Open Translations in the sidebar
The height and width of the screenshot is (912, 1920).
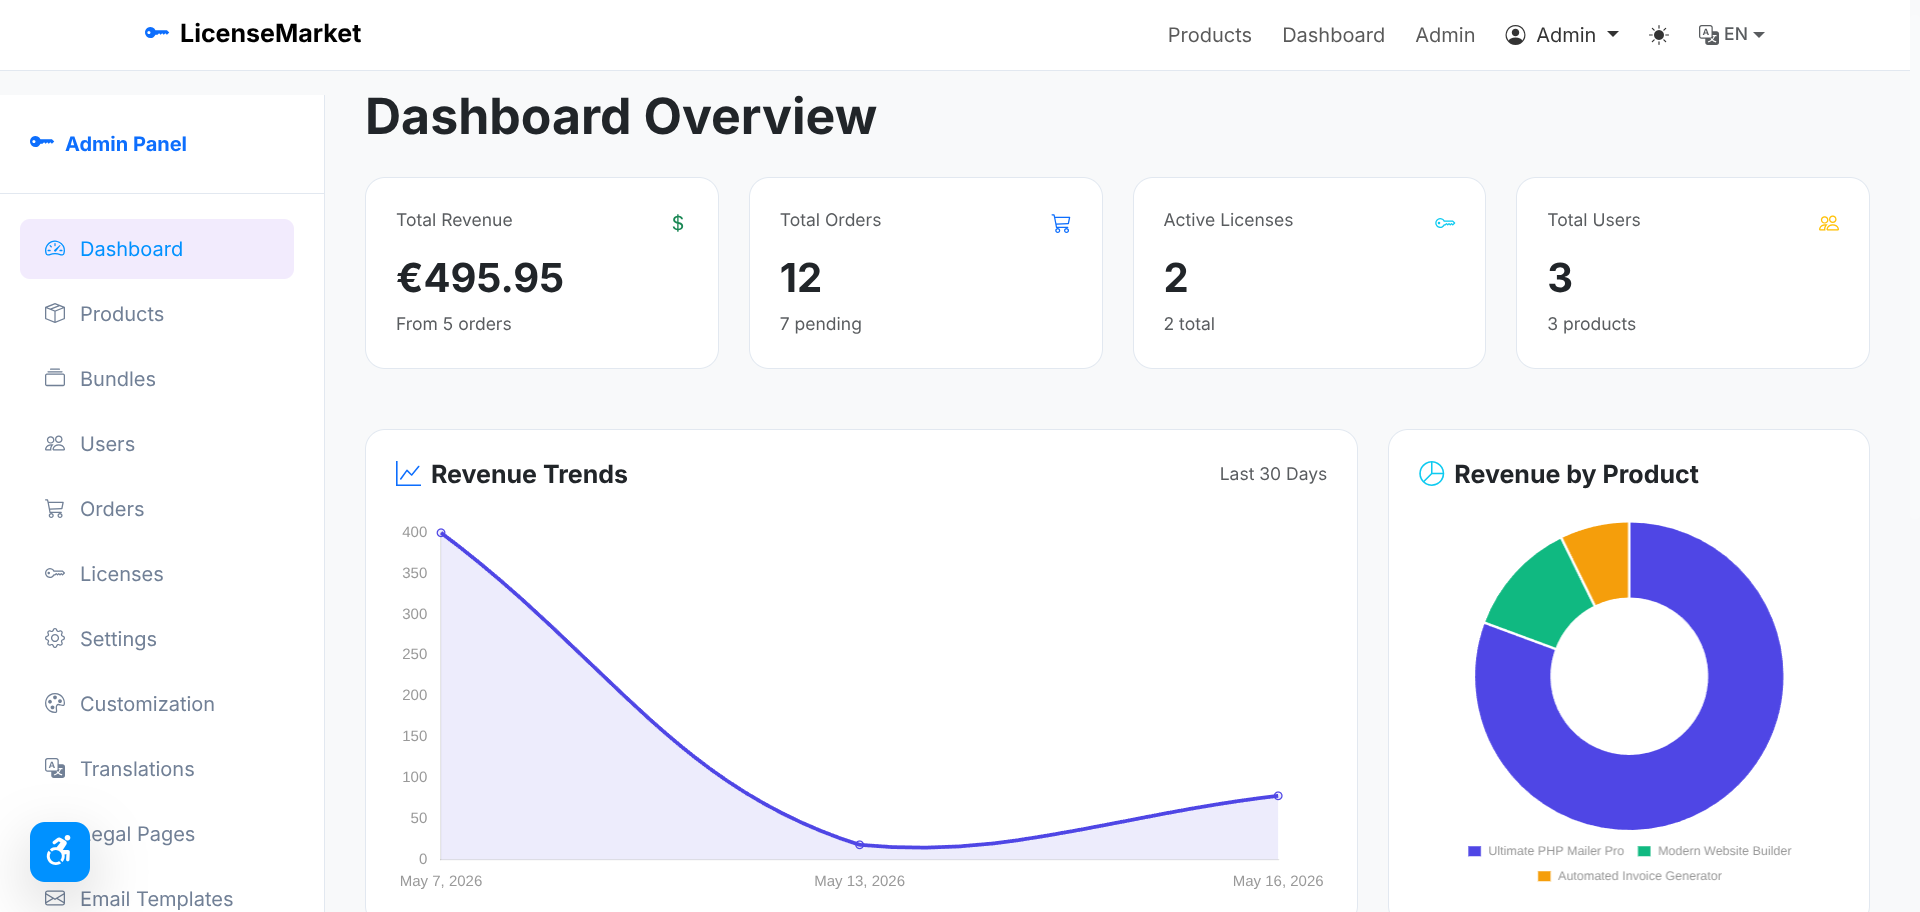click(157, 769)
